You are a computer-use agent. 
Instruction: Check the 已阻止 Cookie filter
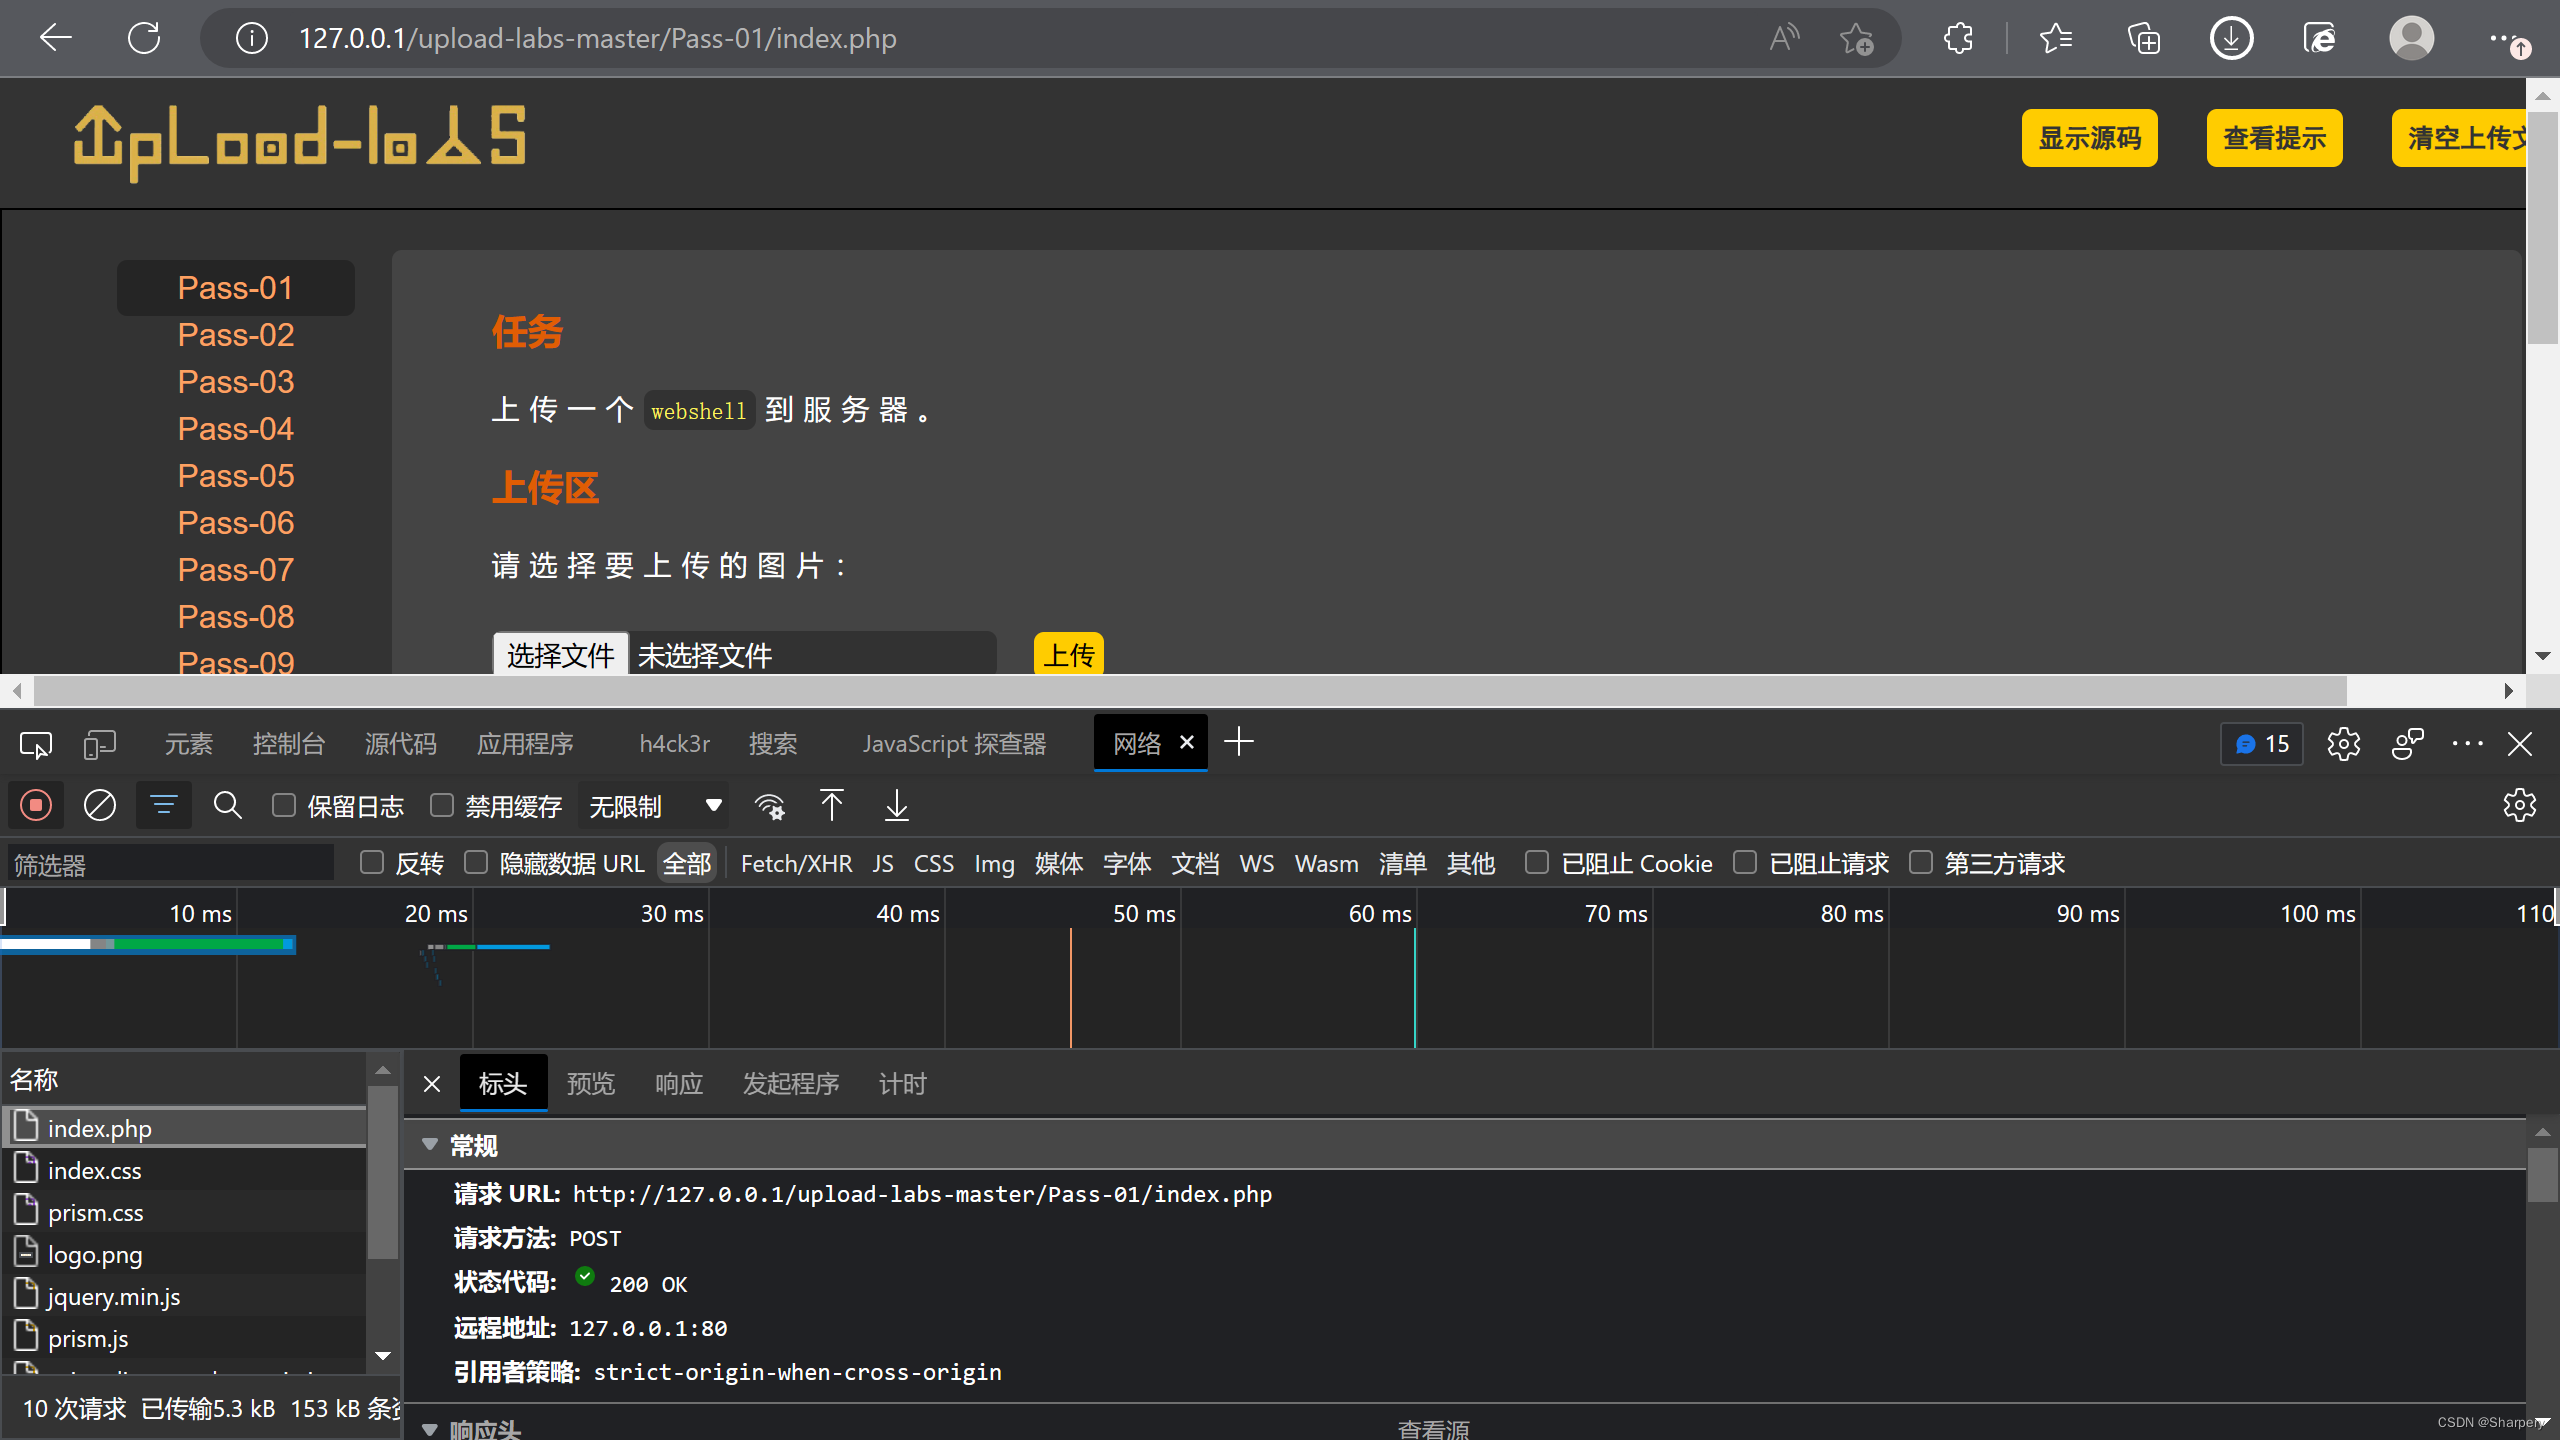(1537, 862)
